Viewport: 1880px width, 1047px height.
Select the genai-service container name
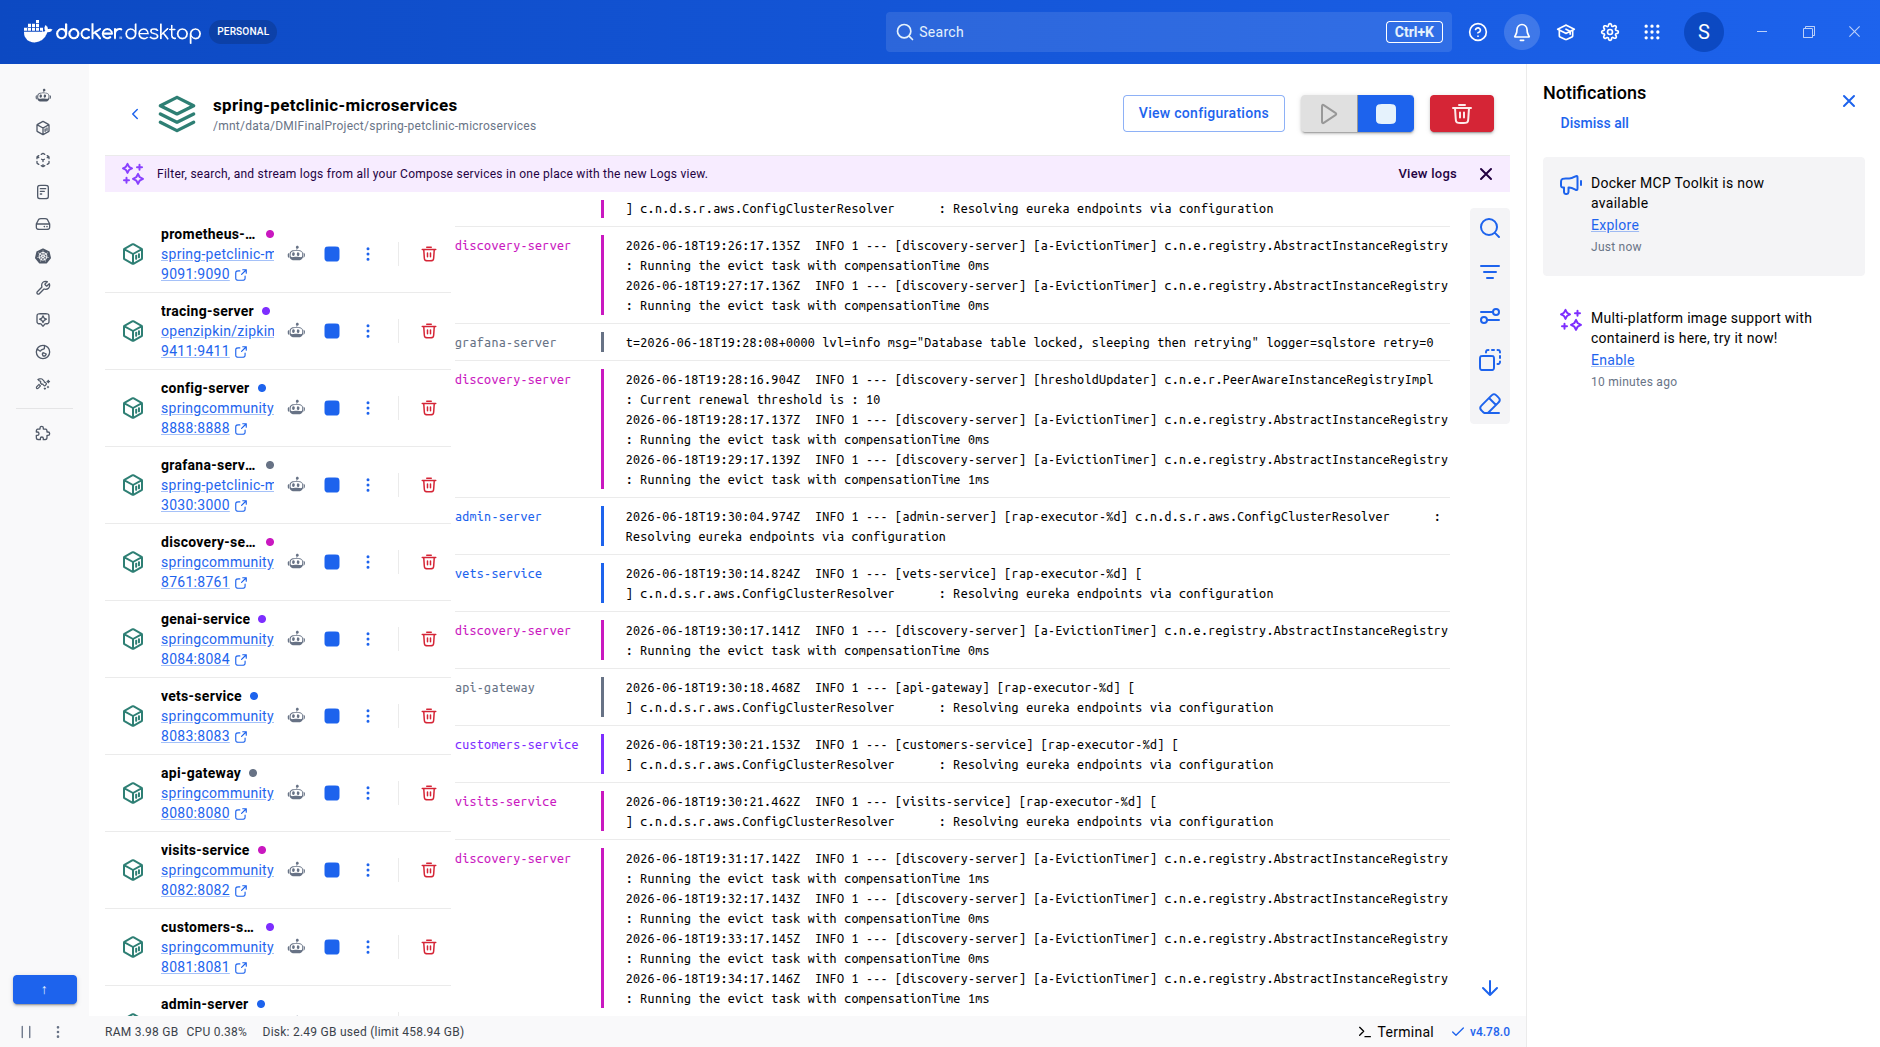pos(205,619)
